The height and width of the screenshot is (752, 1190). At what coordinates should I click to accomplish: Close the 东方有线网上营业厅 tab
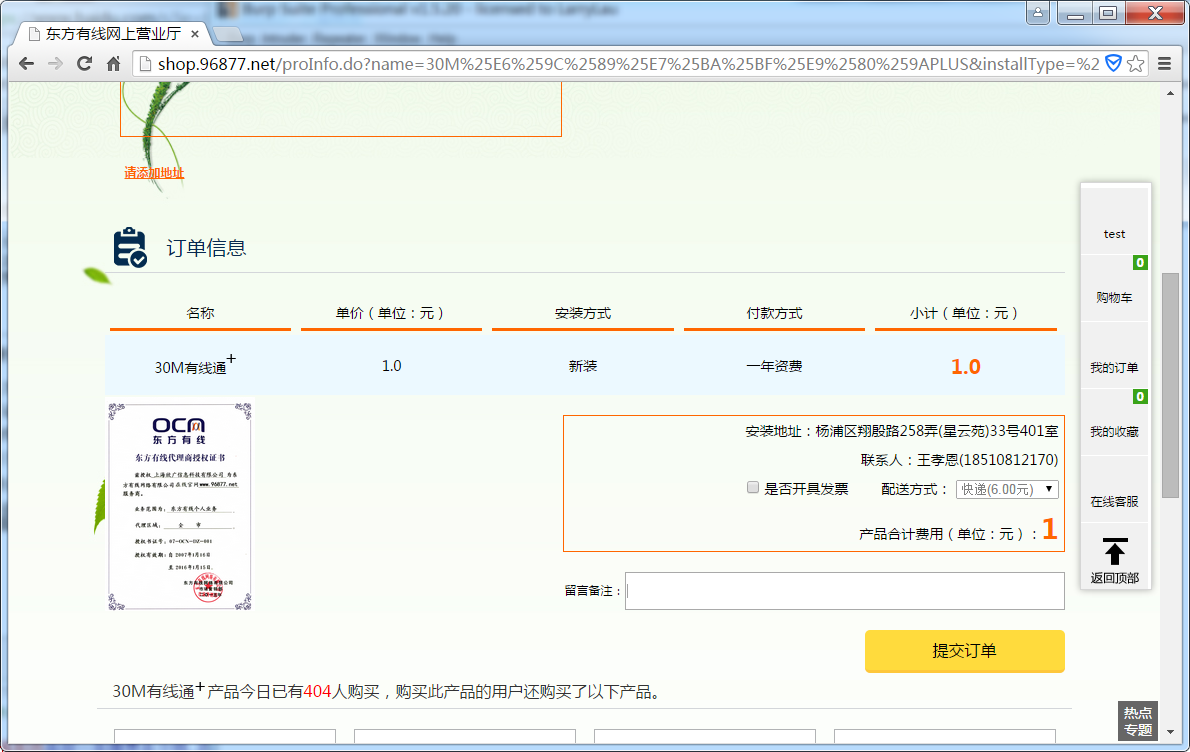click(195, 34)
